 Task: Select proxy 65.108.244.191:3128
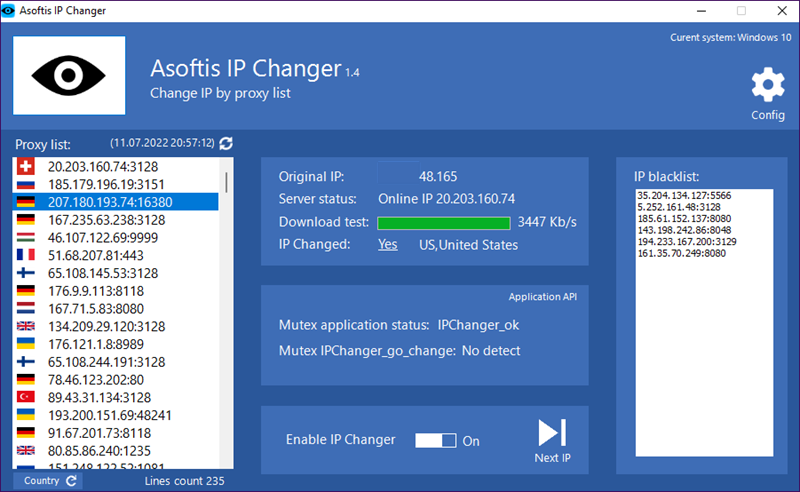pyautogui.click(x=115, y=362)
